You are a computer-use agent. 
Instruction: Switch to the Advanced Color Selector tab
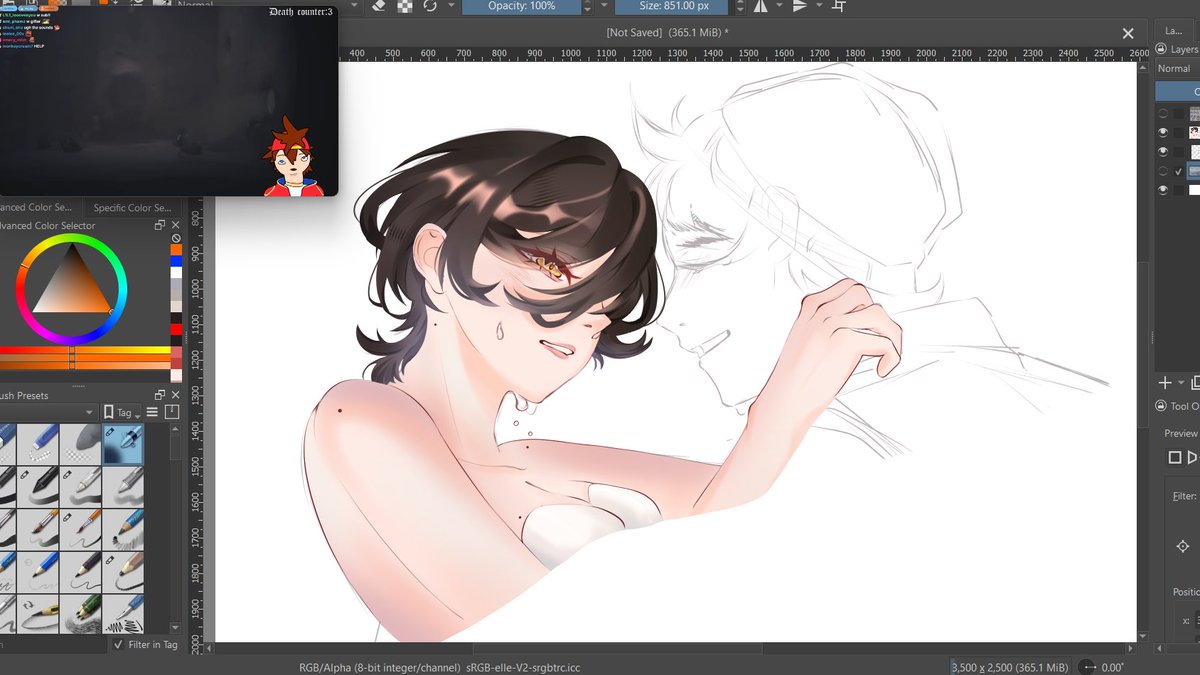(41, 208)
